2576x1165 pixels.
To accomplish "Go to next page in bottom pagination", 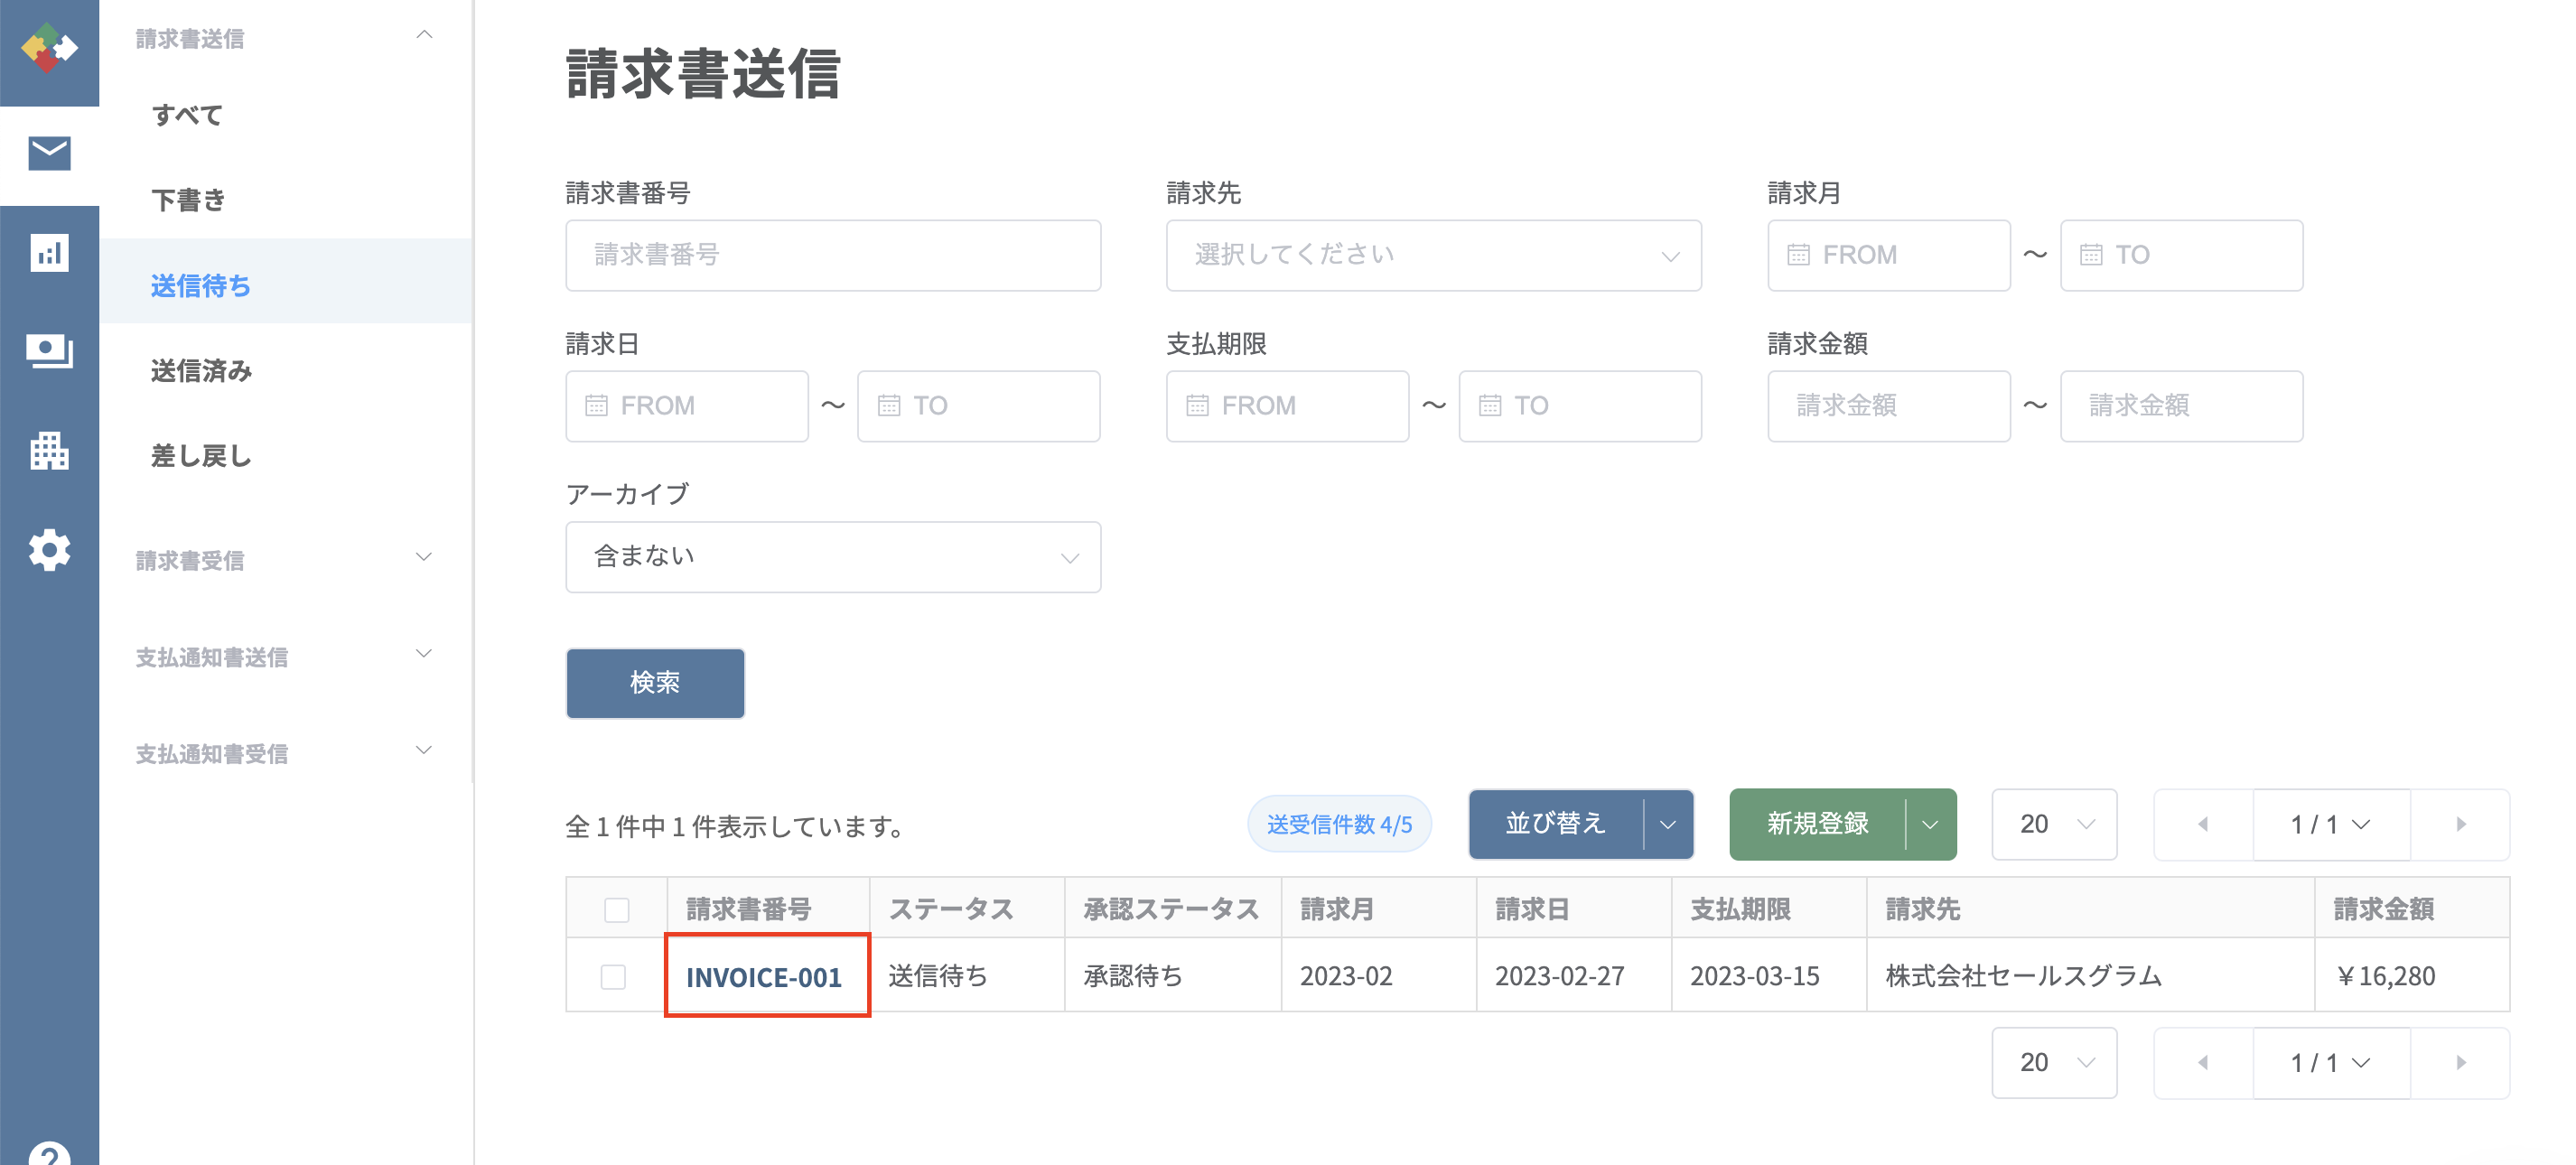I will coord(2461,1062).
